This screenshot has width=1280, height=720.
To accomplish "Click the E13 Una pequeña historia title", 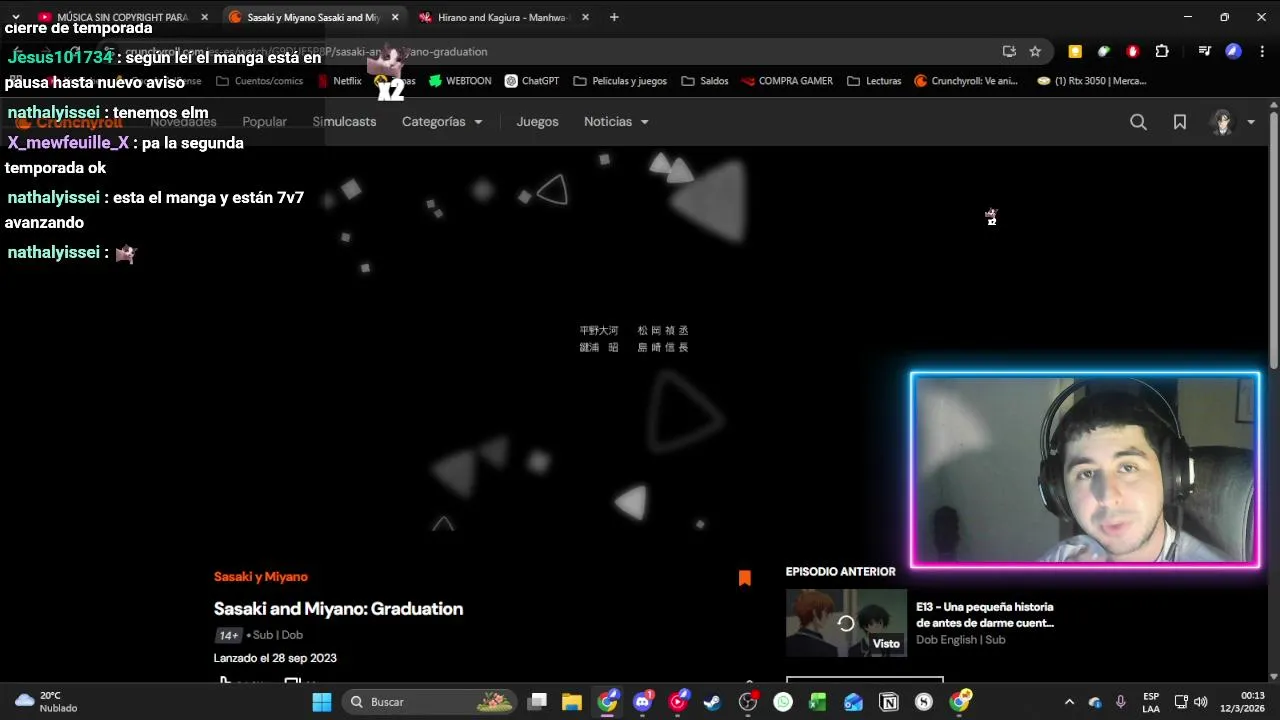I will (985, 615).
